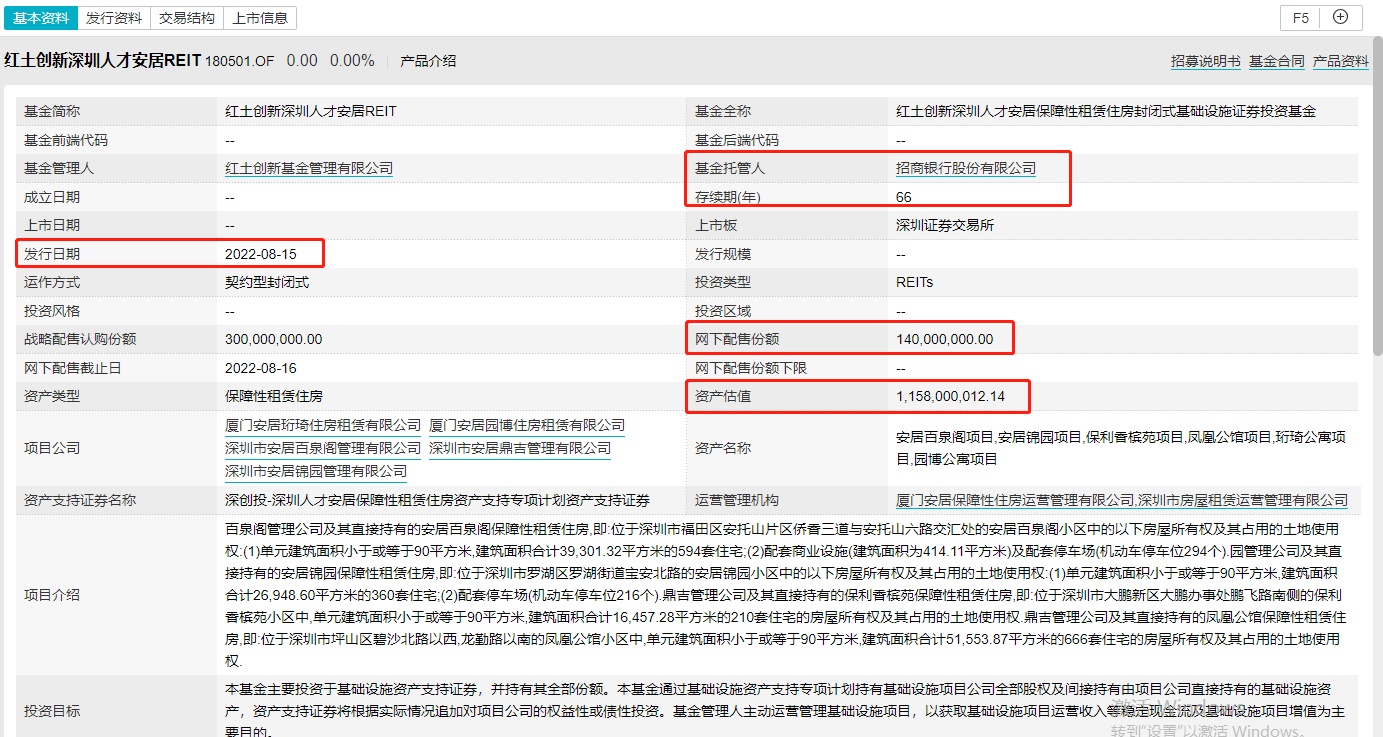Viewport: 1383px width, 737px height.
Task: Click the fund code 180501.OF
Action: click(240, 61)
